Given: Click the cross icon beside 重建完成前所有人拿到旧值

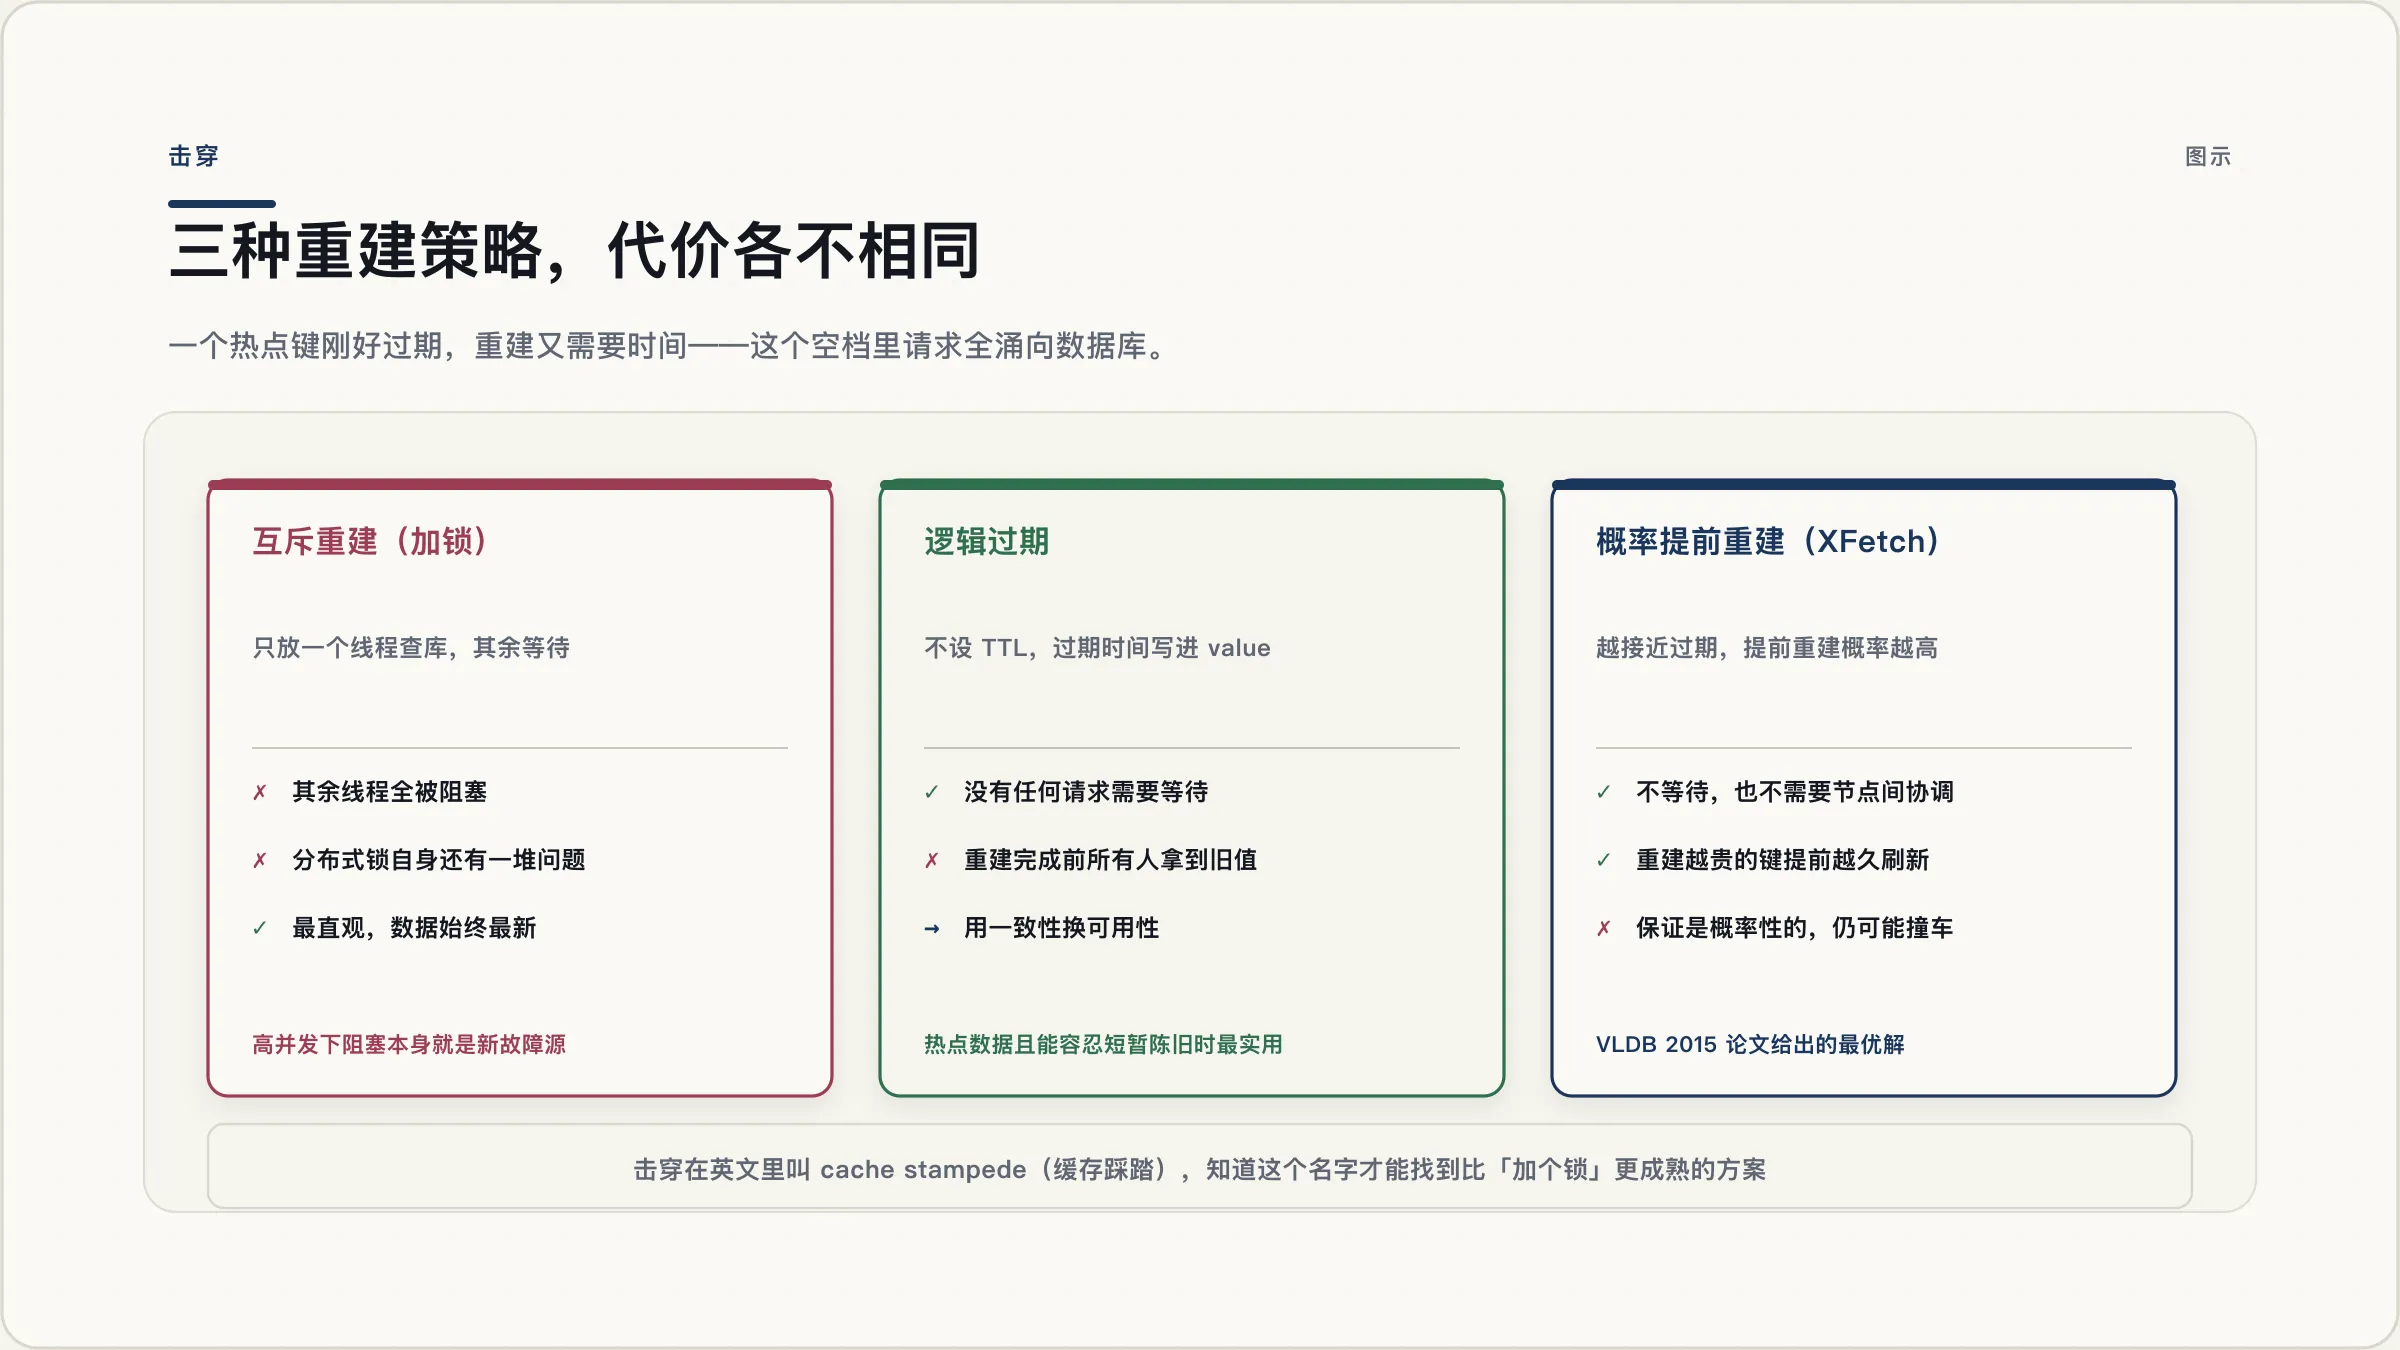Looking at the screenshot, I should click(x=932, y=860).
